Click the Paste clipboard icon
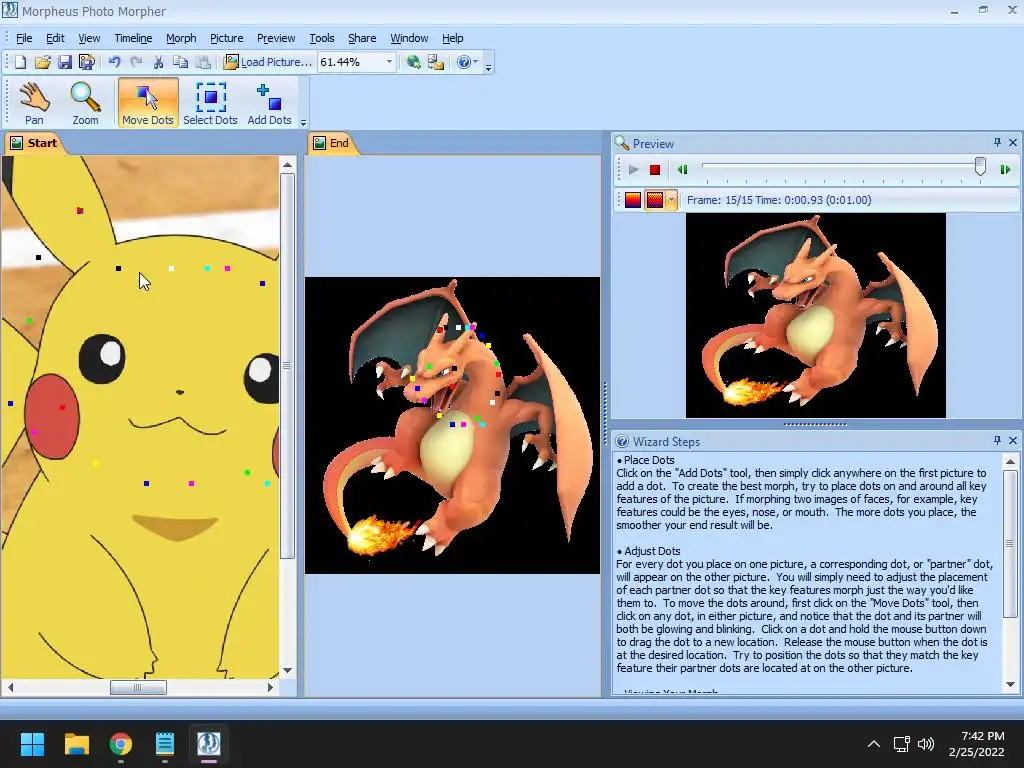Image resolution: width=1024 pixels, height=768 pixels. point(203,62)
